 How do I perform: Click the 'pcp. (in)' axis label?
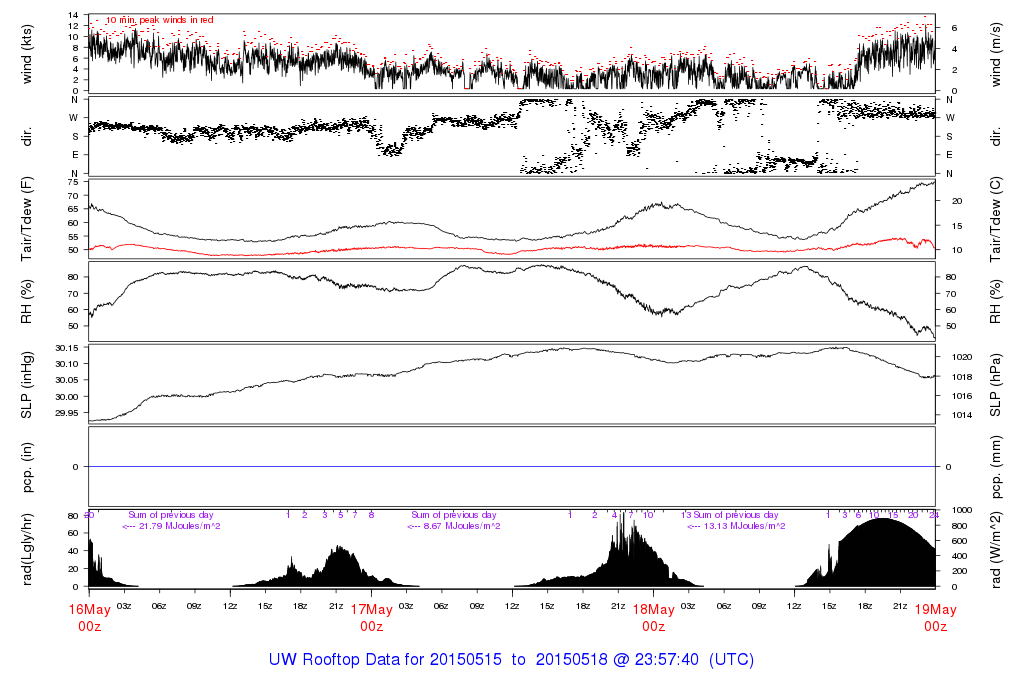pyautogui.click(x=27, y=467)
